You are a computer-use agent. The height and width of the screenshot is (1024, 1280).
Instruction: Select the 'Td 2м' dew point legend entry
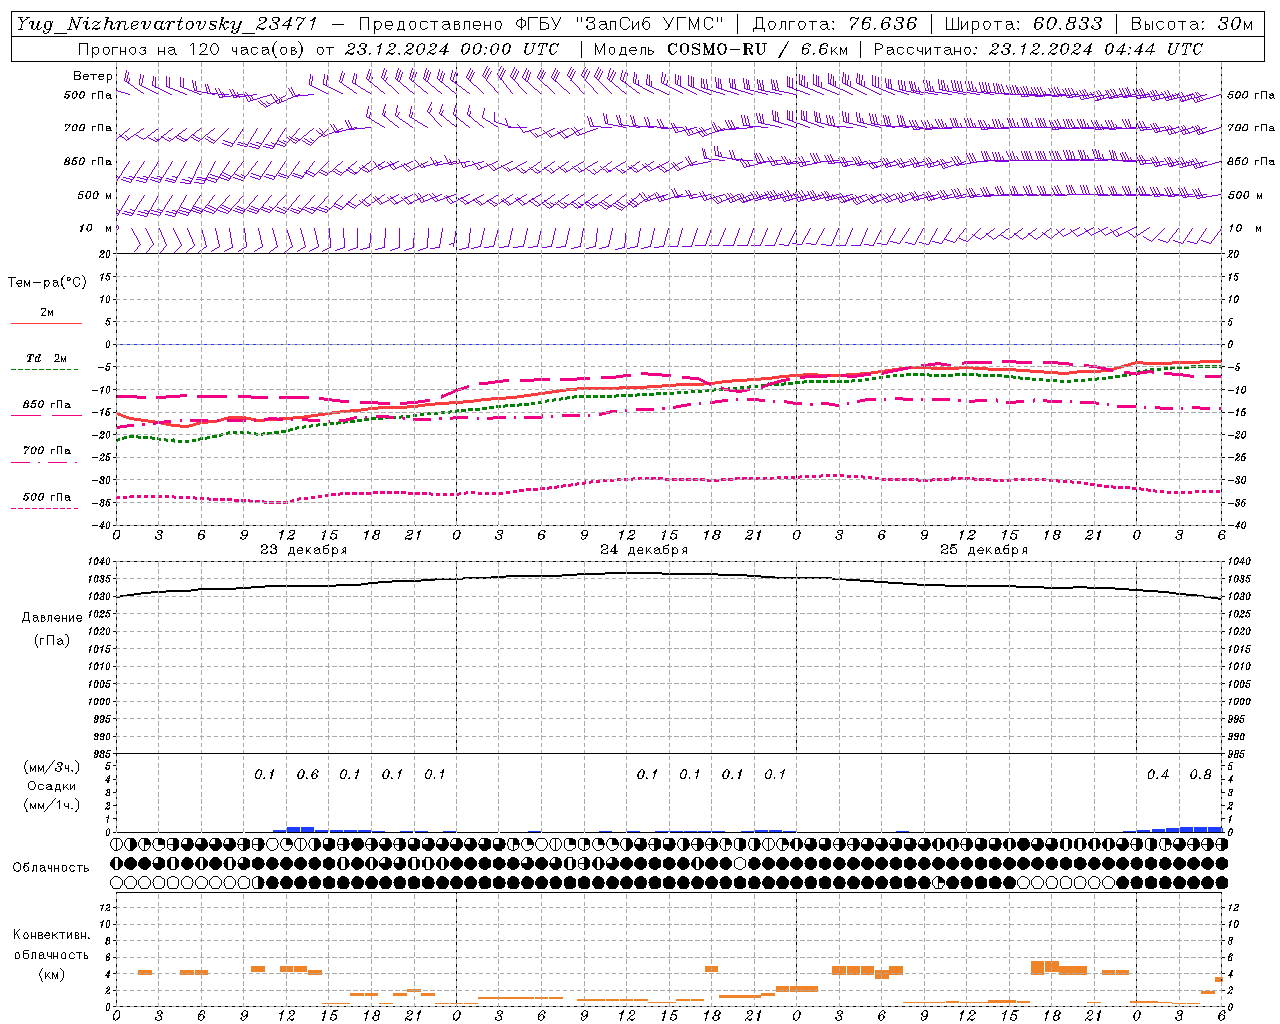click(47, 358)
